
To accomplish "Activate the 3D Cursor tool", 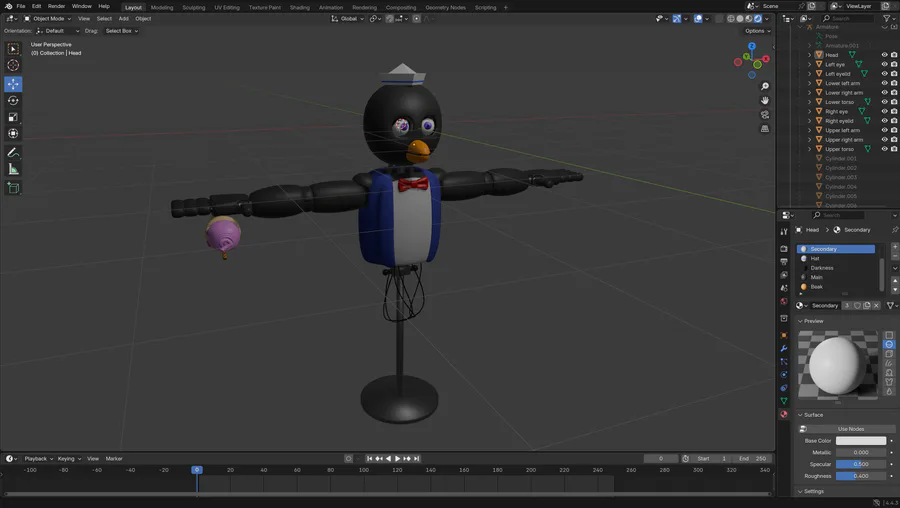I will click(x=13, y=65).
